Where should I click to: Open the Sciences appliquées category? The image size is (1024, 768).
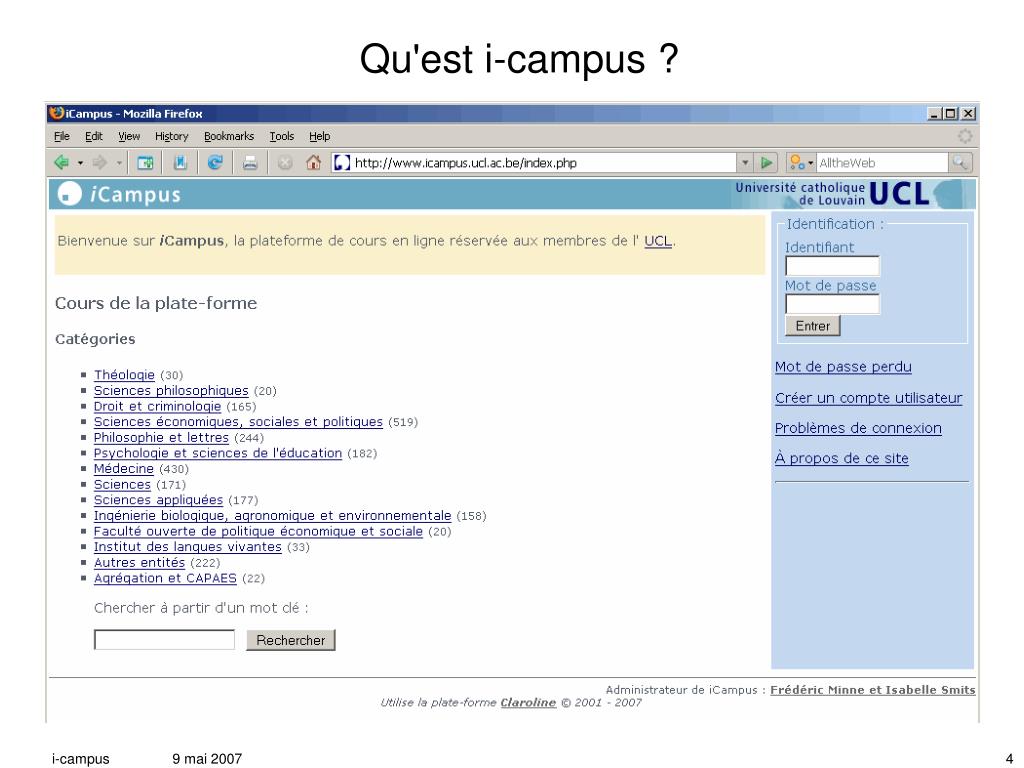click(158, 500)
